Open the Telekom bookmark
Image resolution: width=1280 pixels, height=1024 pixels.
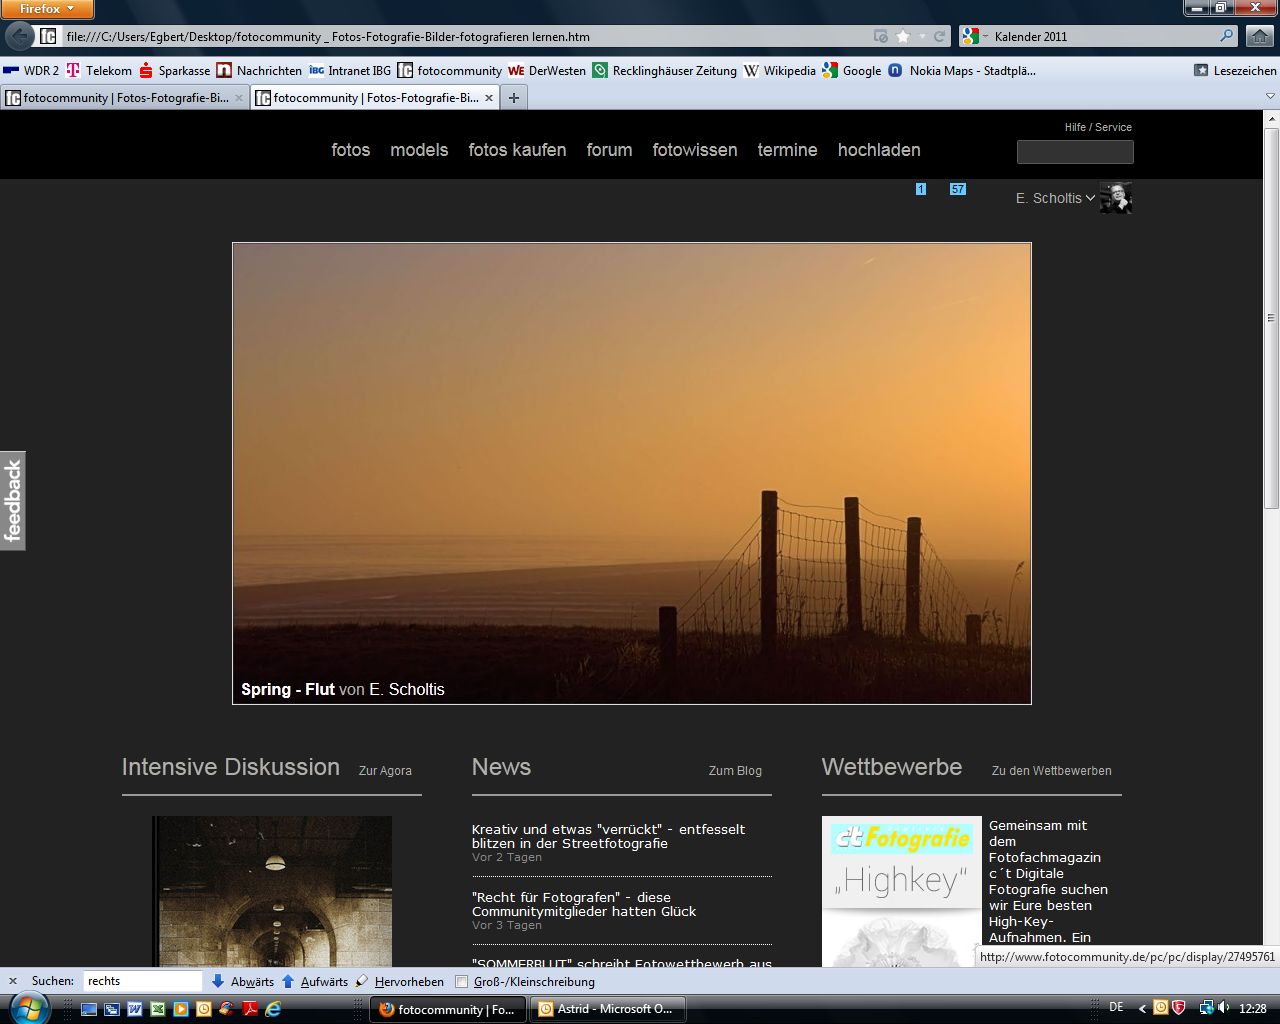(99, 70)
